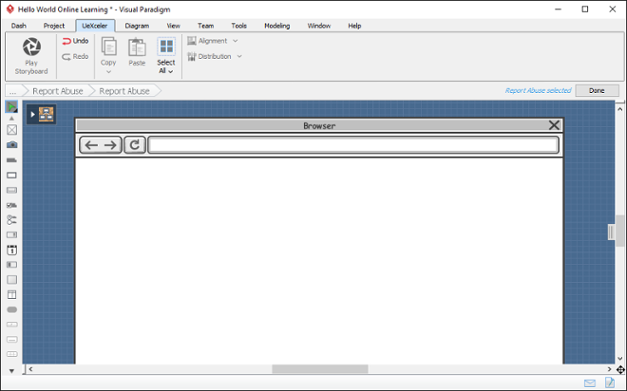This screenshot has width=627, height=391.
Task: Click the wireframe browser refresh icon
Action: click(134, 145)
